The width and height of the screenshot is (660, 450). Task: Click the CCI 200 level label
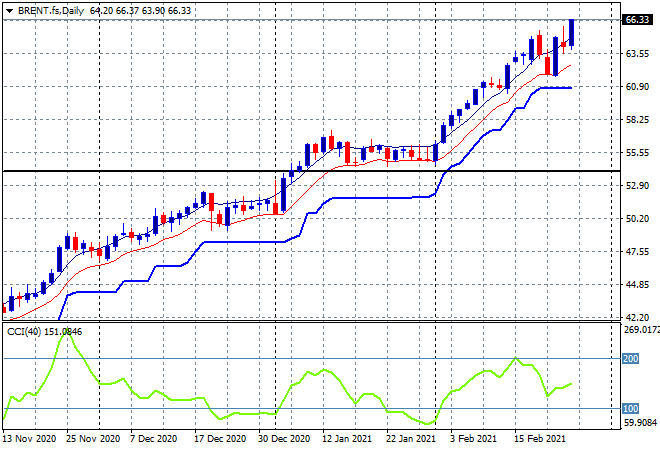pyautogui.click(x=631, y=359)
